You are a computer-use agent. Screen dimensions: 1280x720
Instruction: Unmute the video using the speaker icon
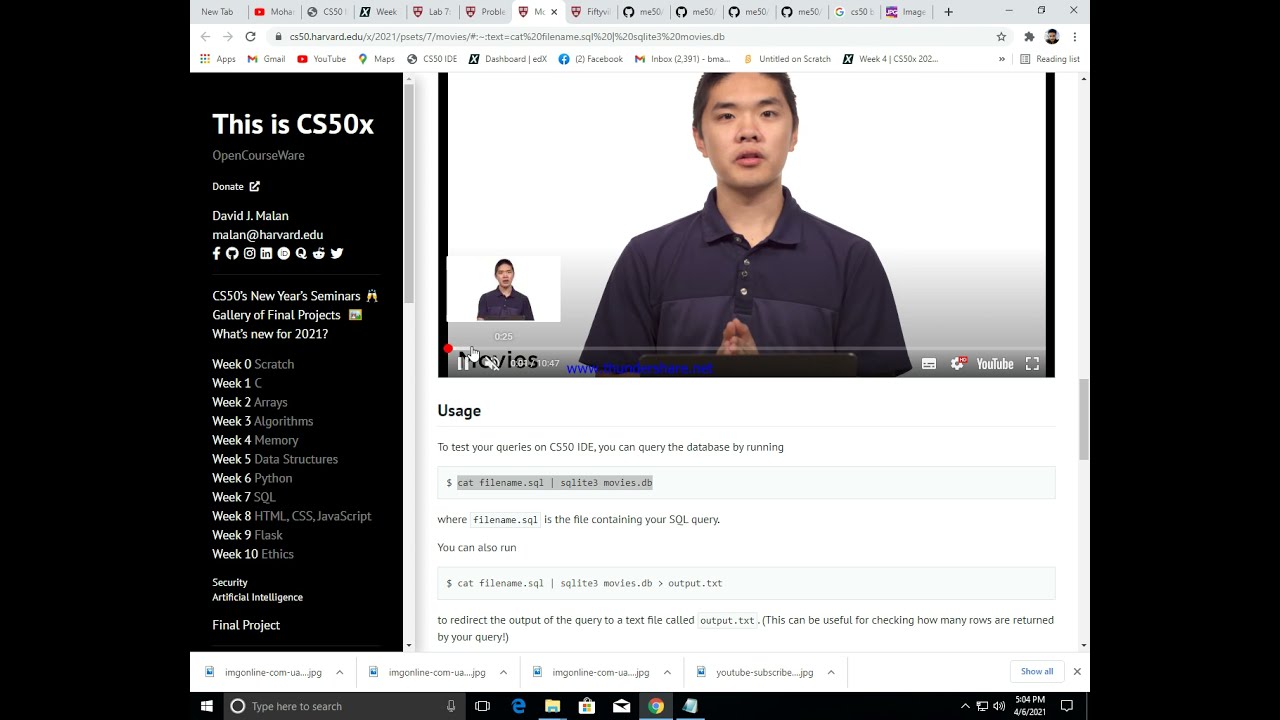(492, 364)
